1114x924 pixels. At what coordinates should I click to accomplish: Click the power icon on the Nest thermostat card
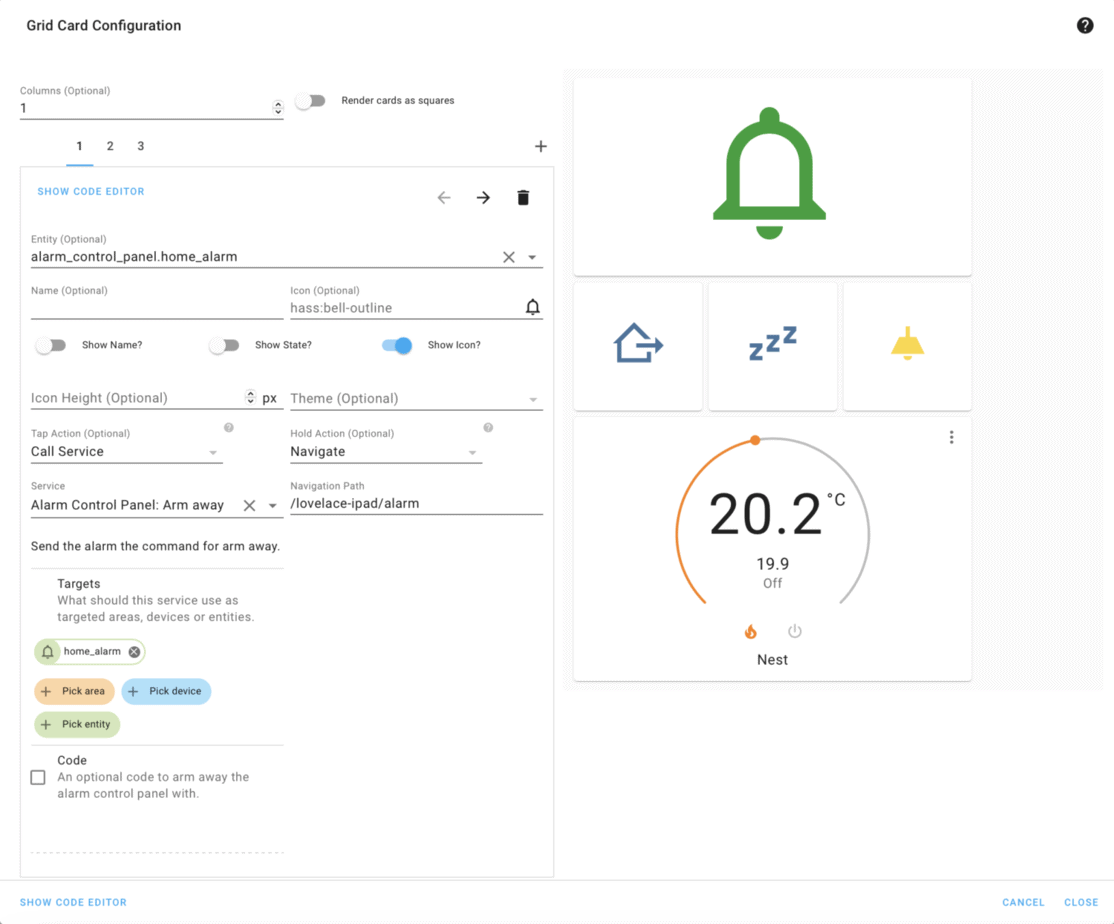tap(794, 631)
